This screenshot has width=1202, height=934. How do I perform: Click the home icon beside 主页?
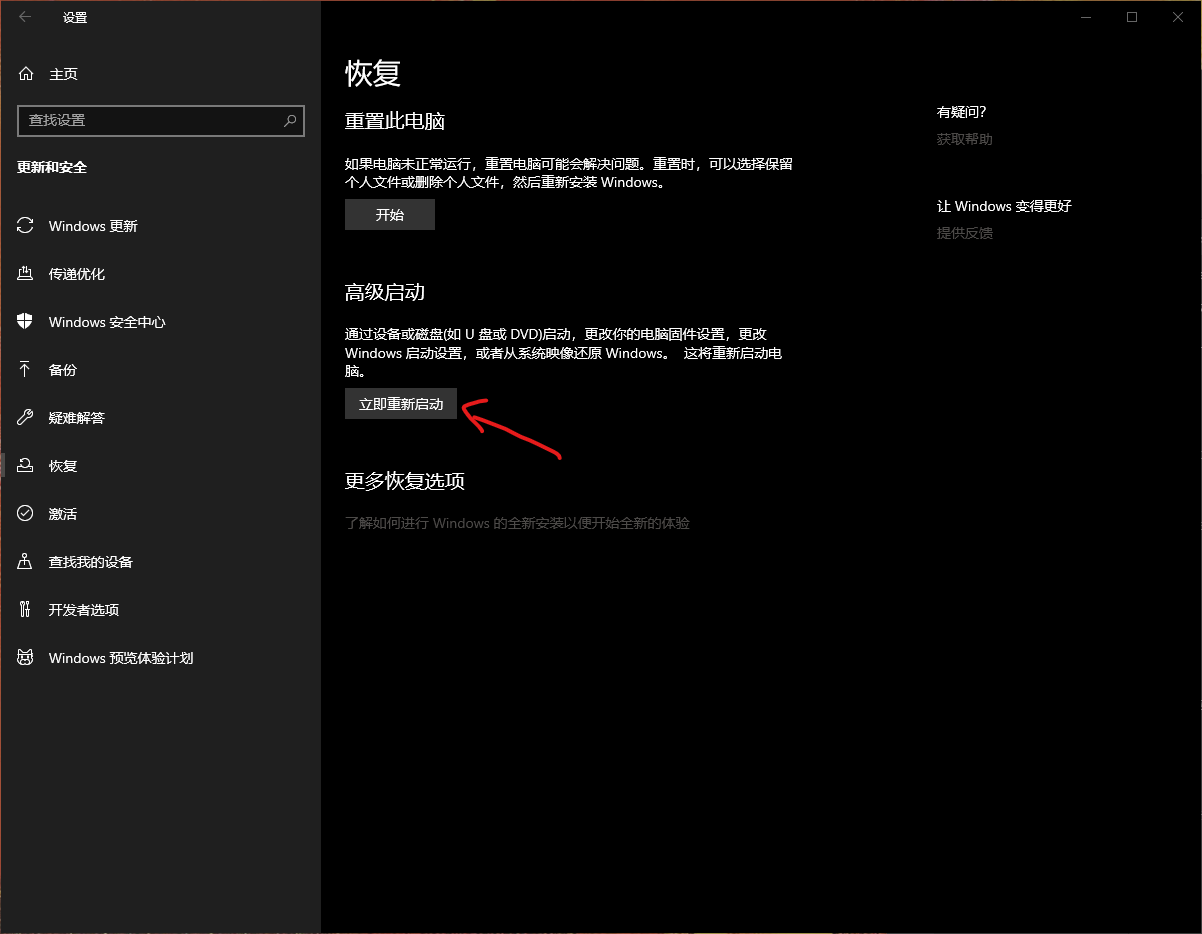(26, 74)
